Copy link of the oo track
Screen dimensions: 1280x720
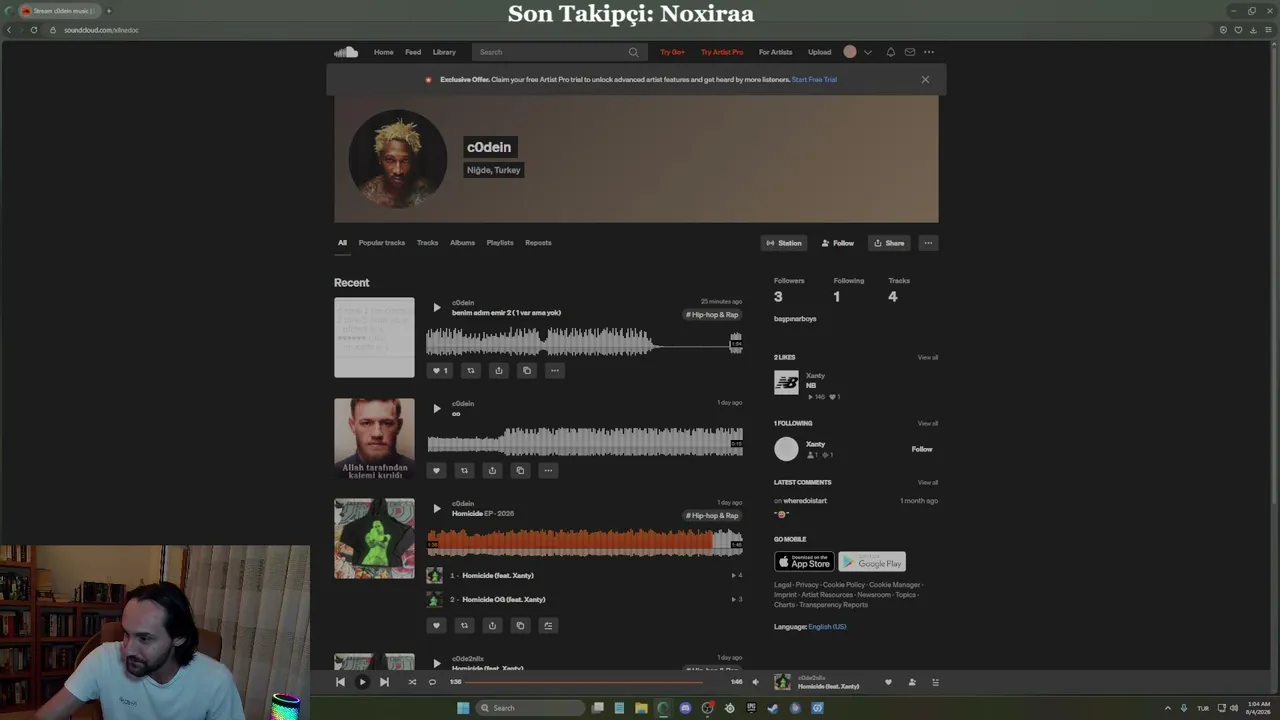[520, 470]
